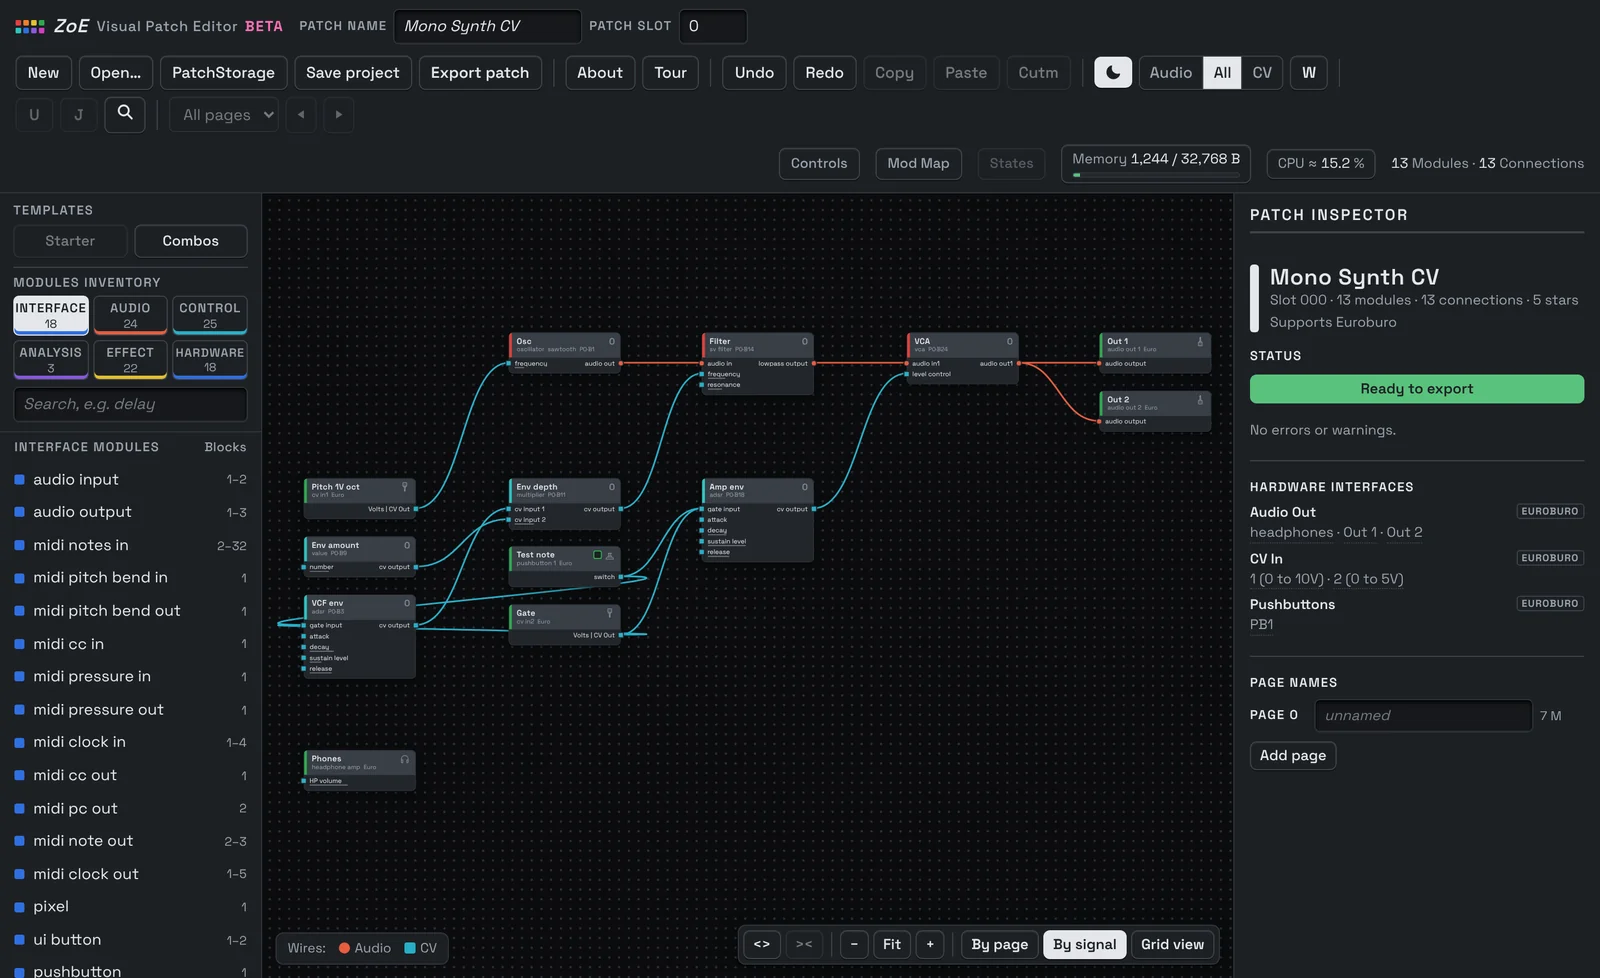1600x978 pixels.
Task: Click the Pitch 1V oct jack icon
Action: [405, 487]
